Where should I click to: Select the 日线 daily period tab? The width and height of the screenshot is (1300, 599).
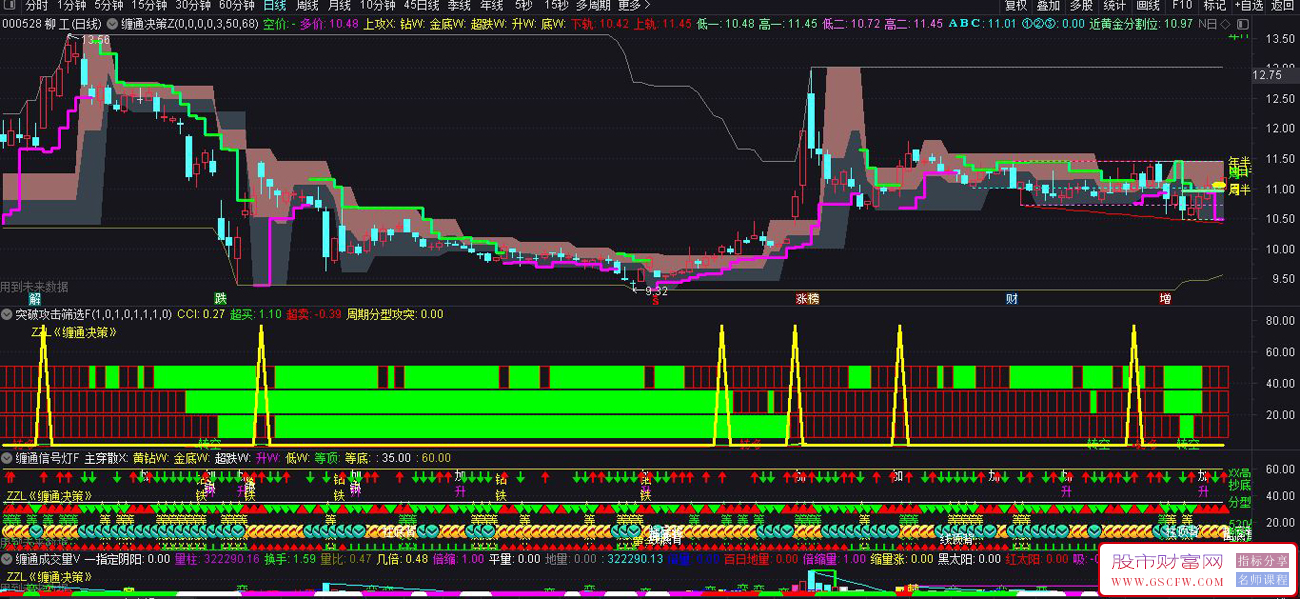(275, 5)
